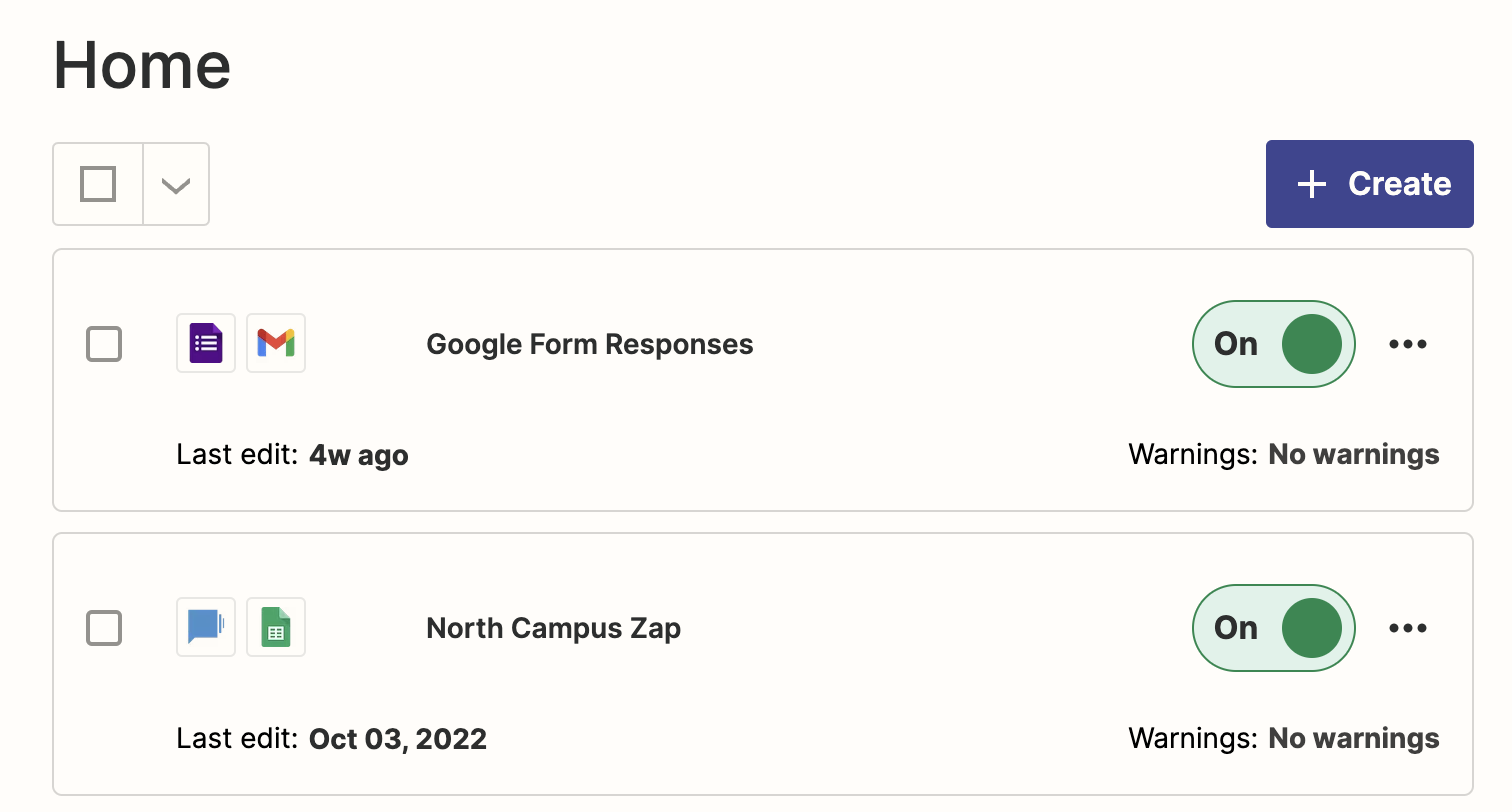1512x812 pixels.
Task: Click the Oct 03, 2022 edit date
Action: pos(398,739)
